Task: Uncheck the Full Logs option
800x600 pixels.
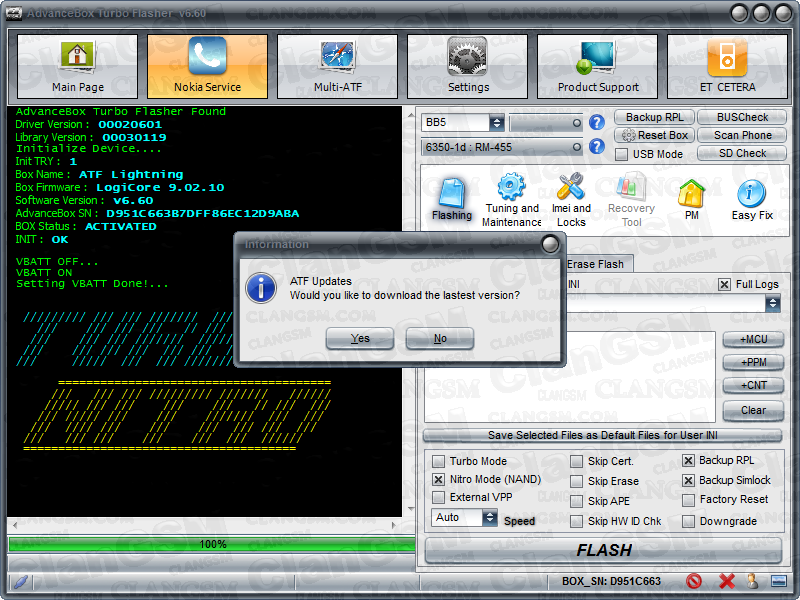Action: coord(724,284)
